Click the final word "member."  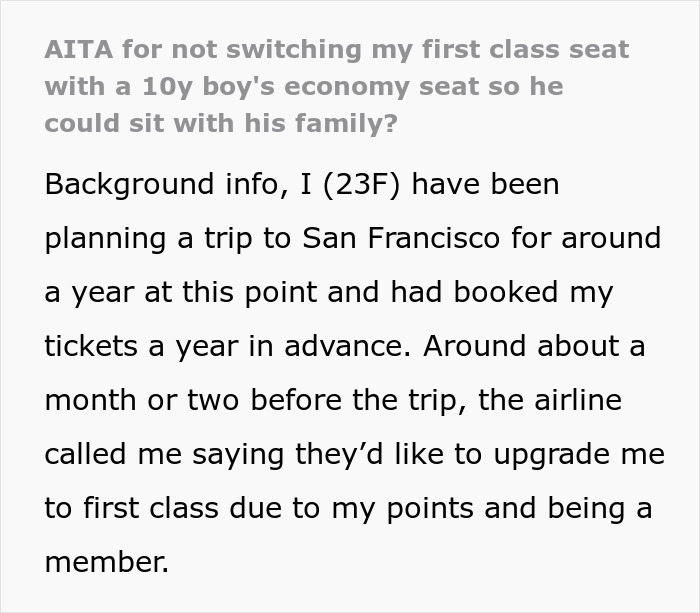pyautogui.click(x=106, y=562)
